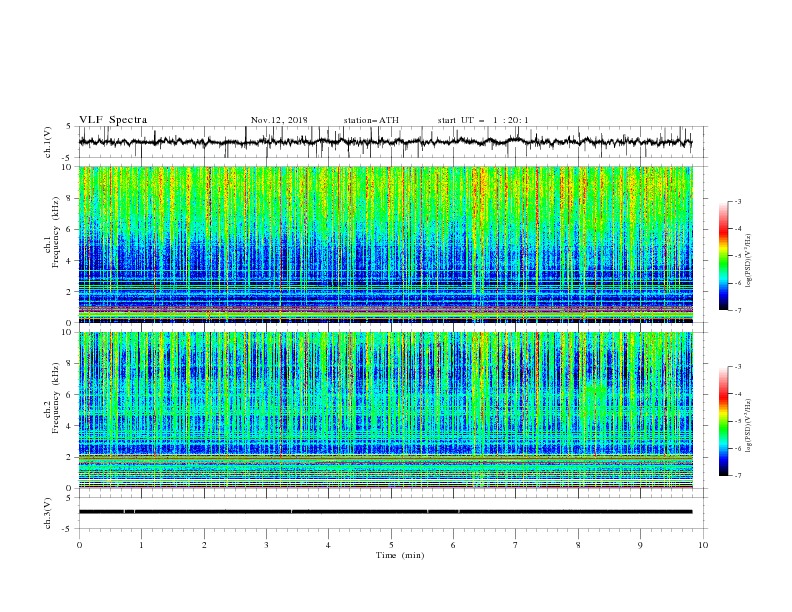Click time axis tick label "9"
Viewport: 792px width, 612px height.
point(640,545)
